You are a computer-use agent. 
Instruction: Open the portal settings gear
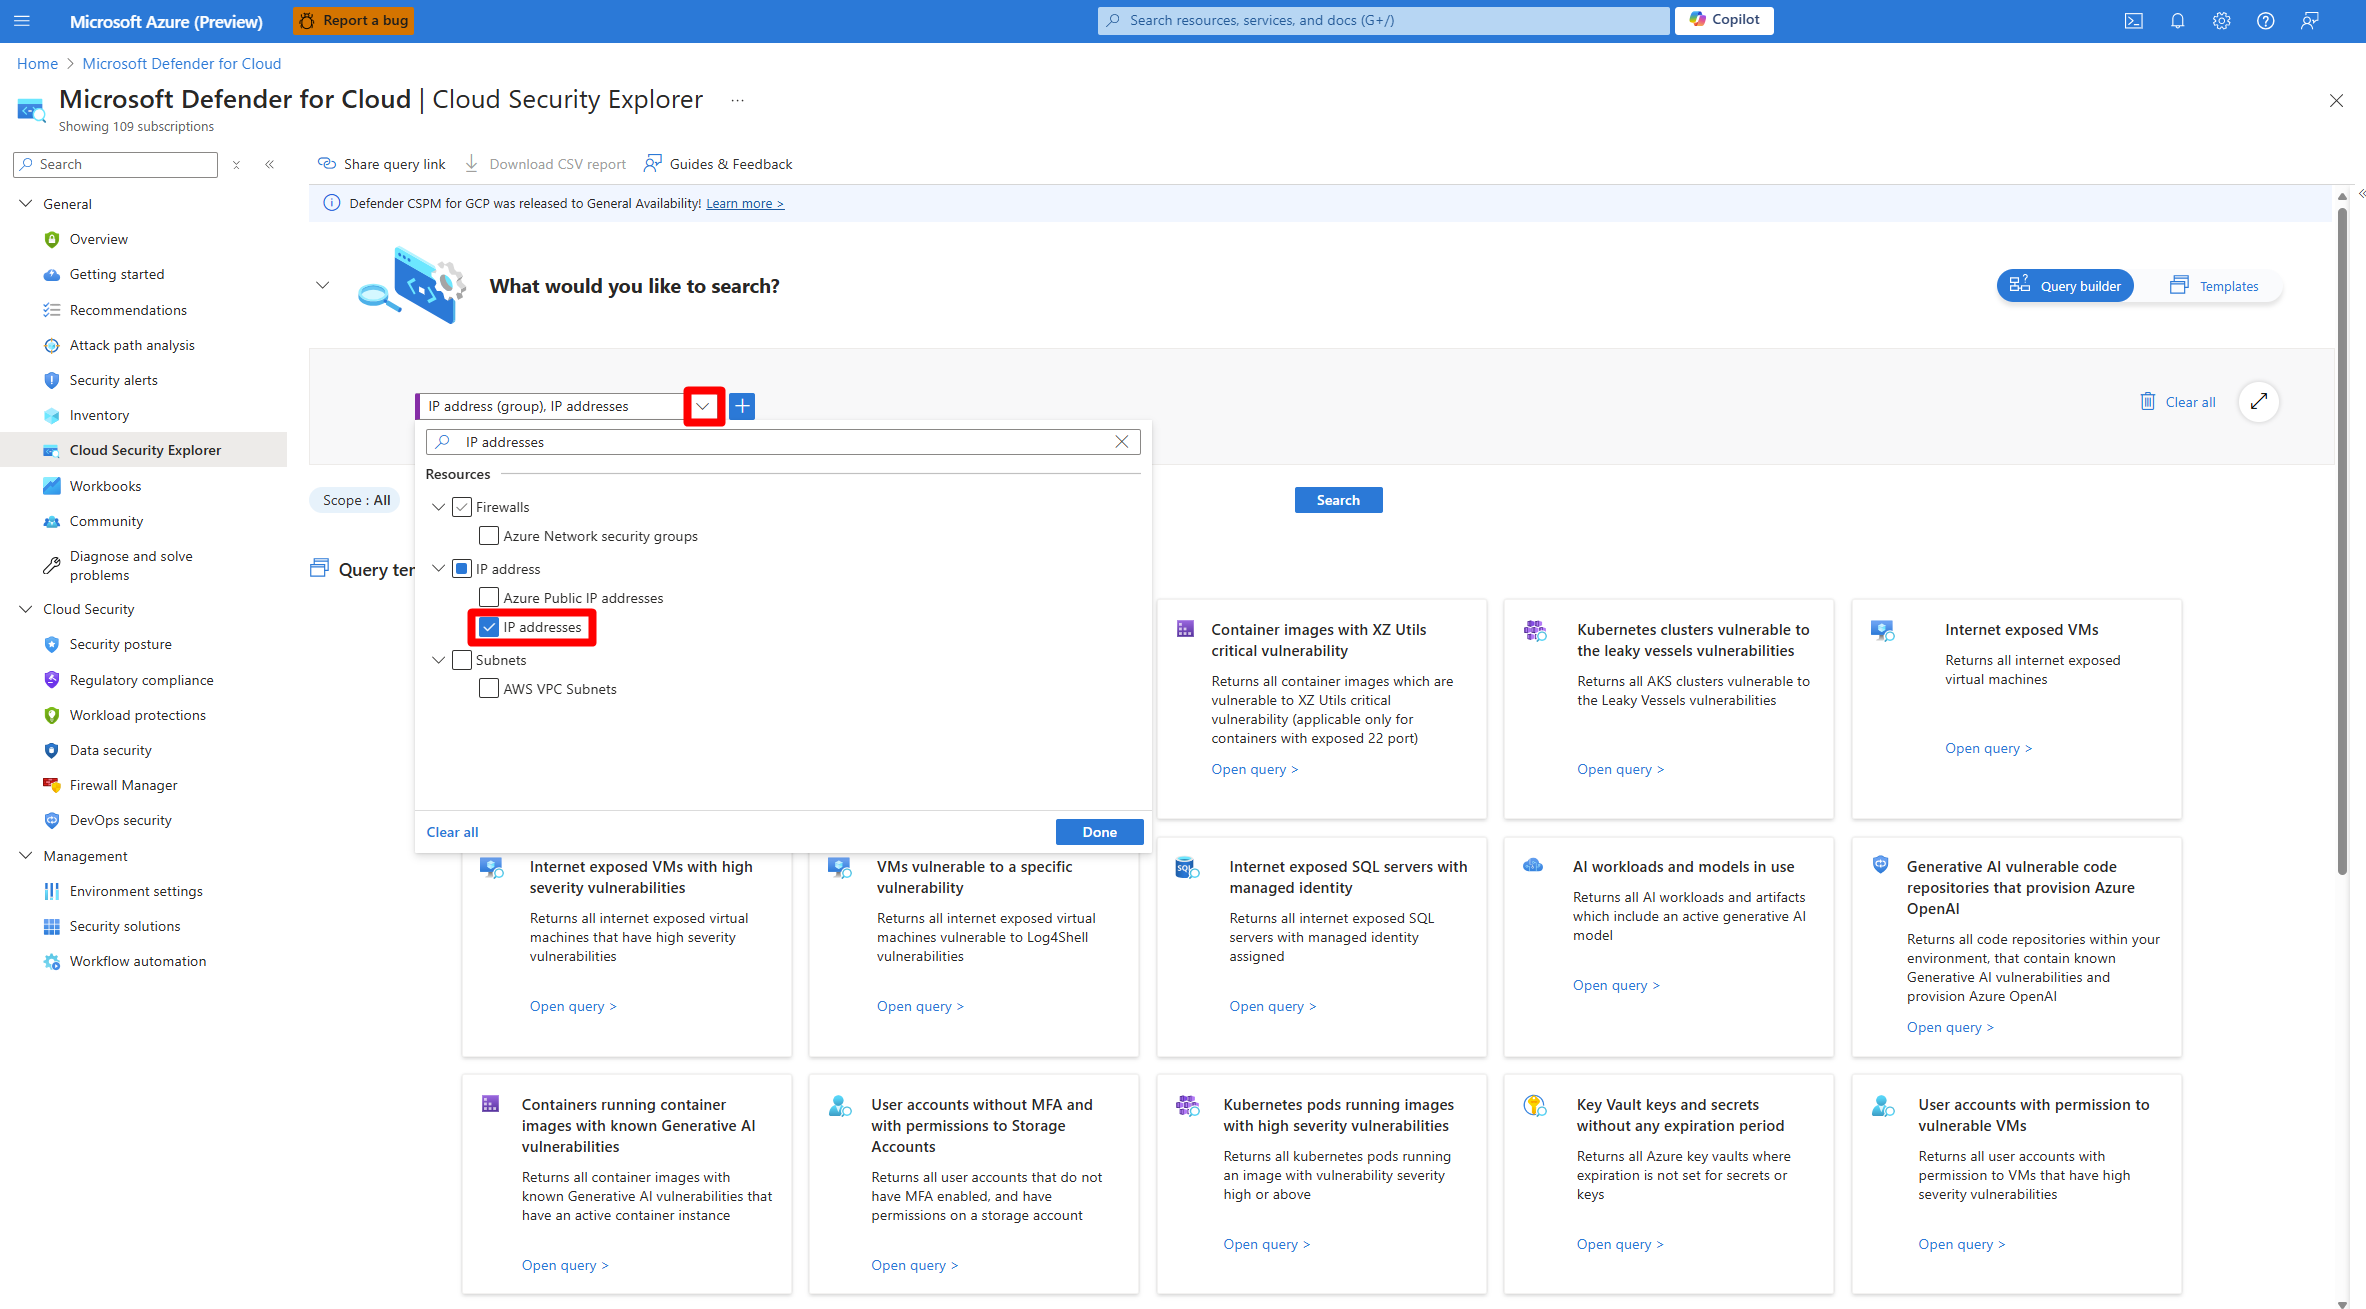2221,21
